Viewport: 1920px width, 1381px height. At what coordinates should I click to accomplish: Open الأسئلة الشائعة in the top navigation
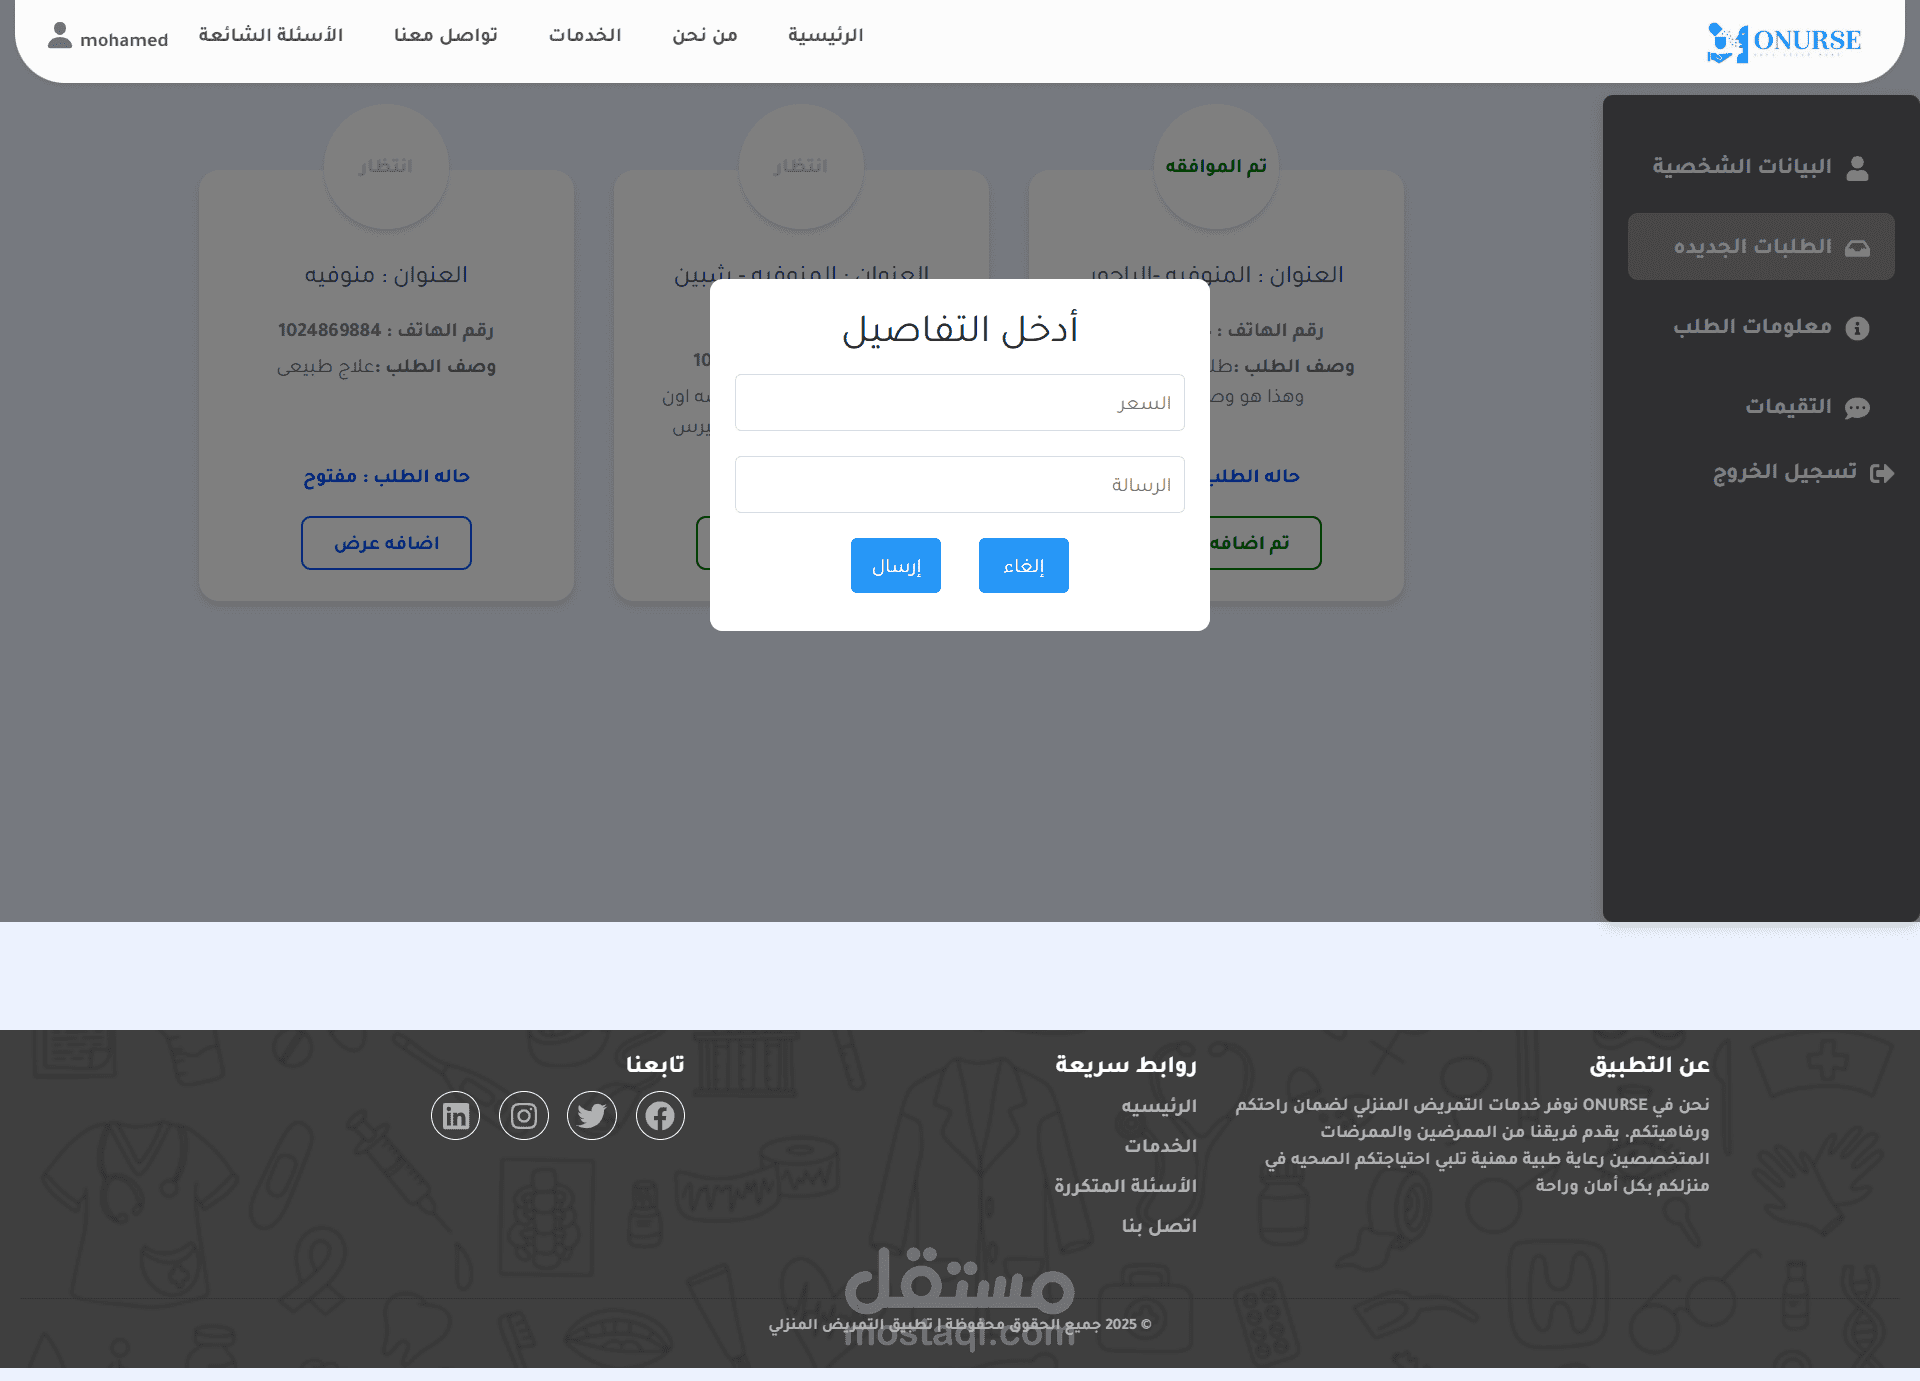pyautogui.click(x=271, y=36)
